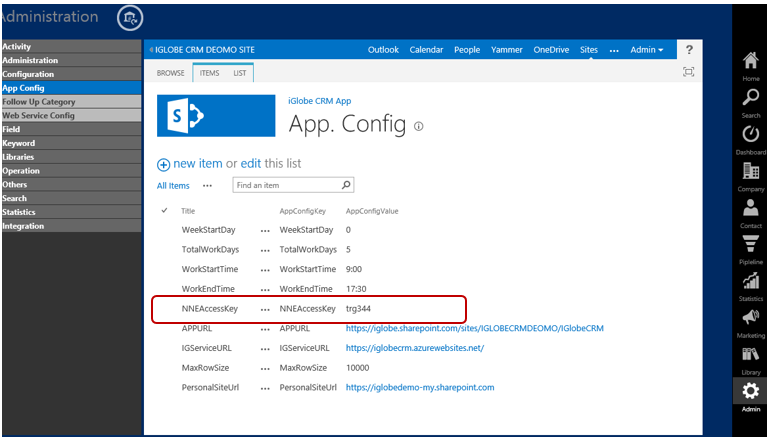
Task: Click the App. Config info icon
Action: pos(418,126)
